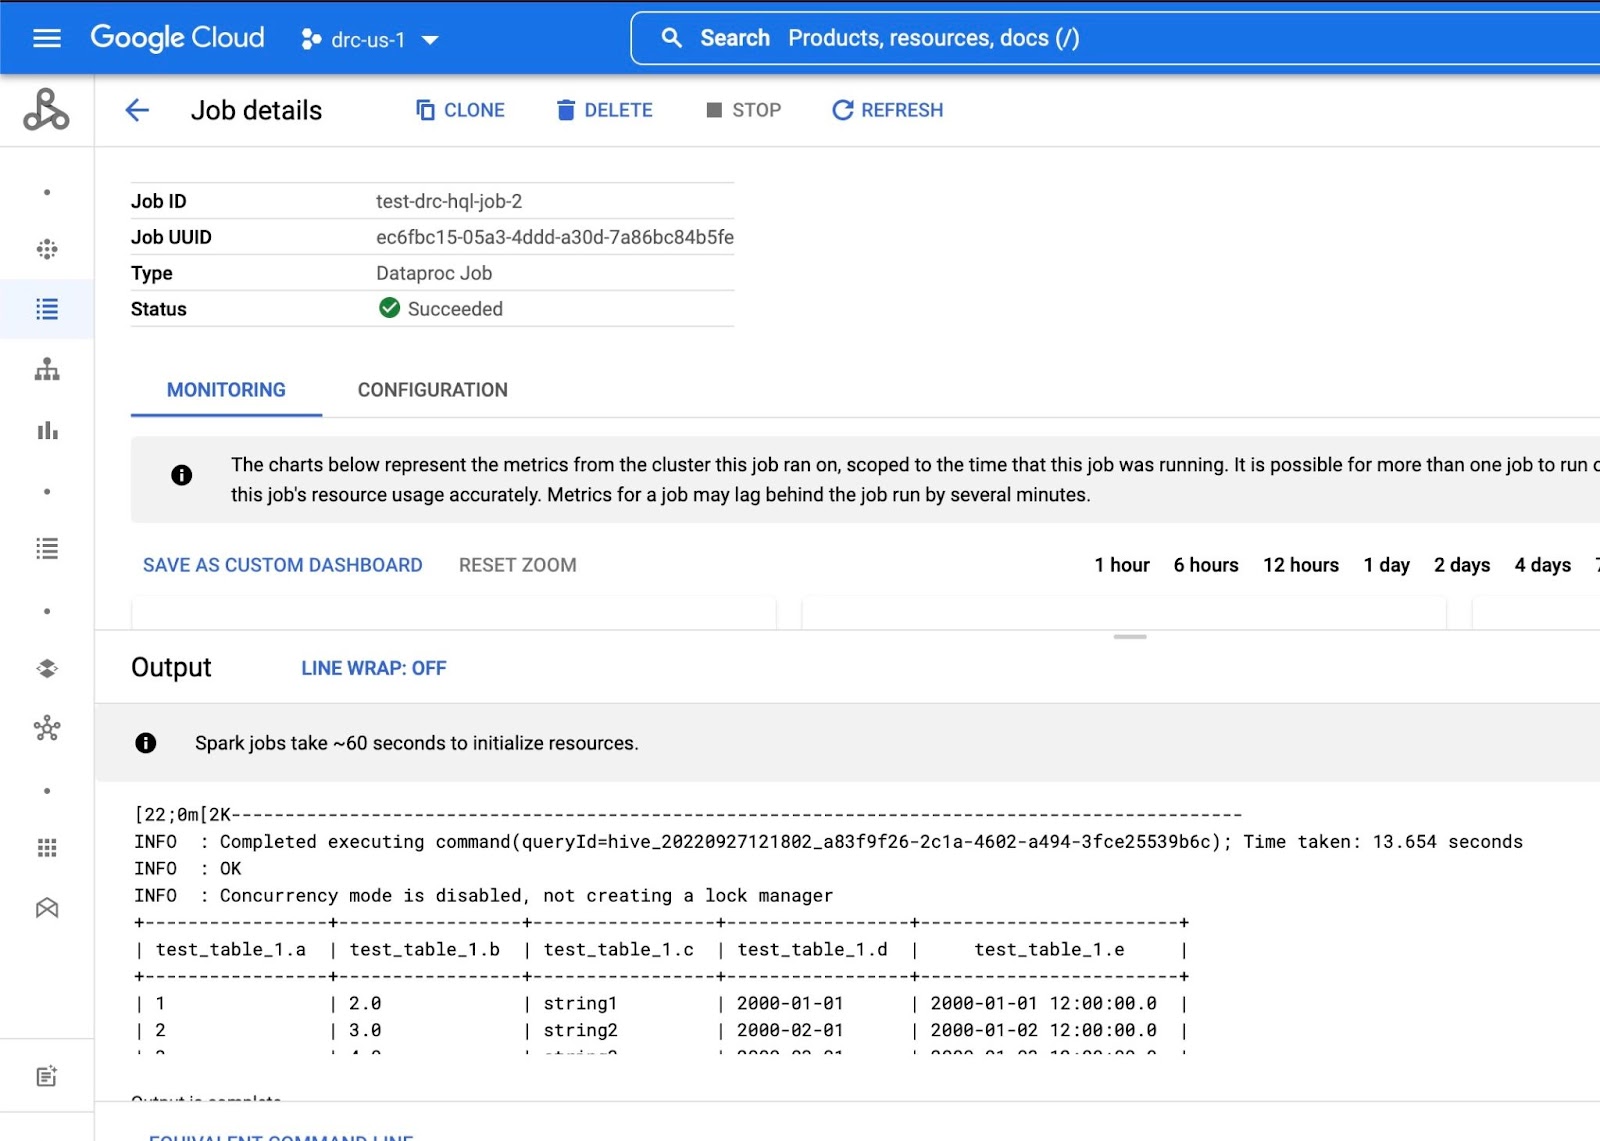
Task: Toggle the LINE WRAP: OFF setting
Action: [373, 668]
